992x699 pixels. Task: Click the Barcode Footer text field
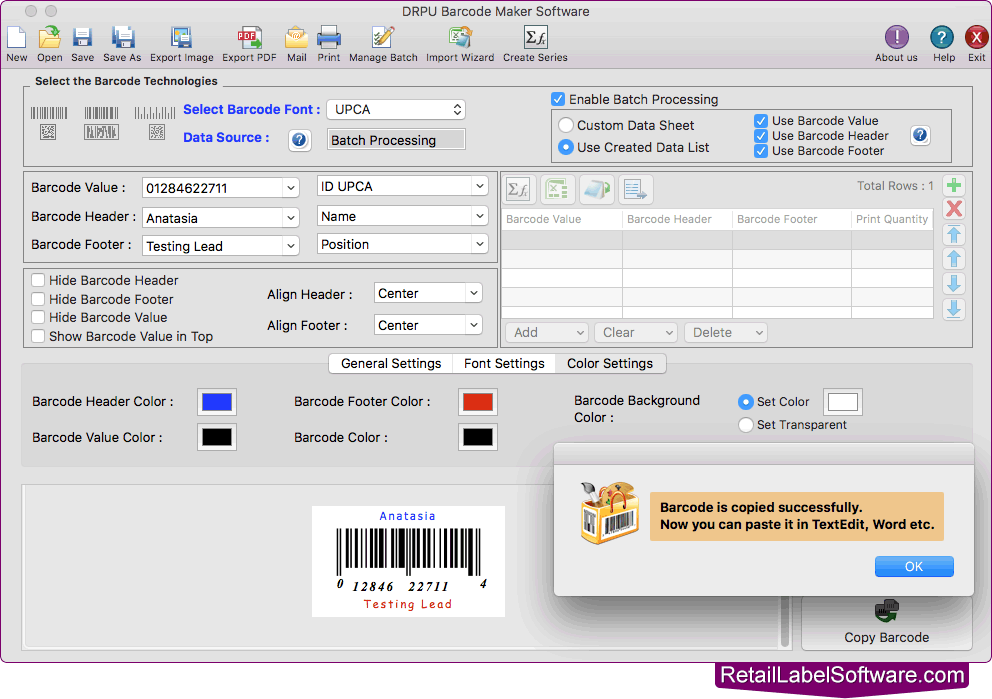[x=213, y=246]
